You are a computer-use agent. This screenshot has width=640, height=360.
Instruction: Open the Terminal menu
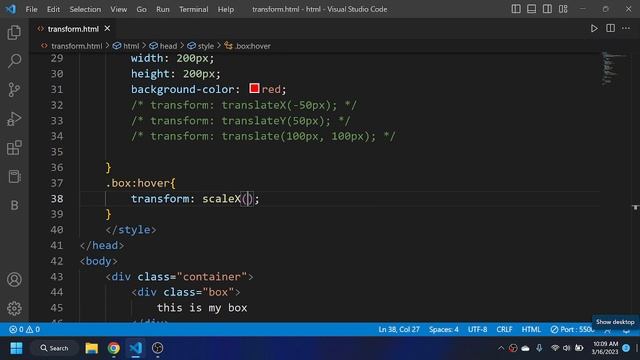(193, 9)
